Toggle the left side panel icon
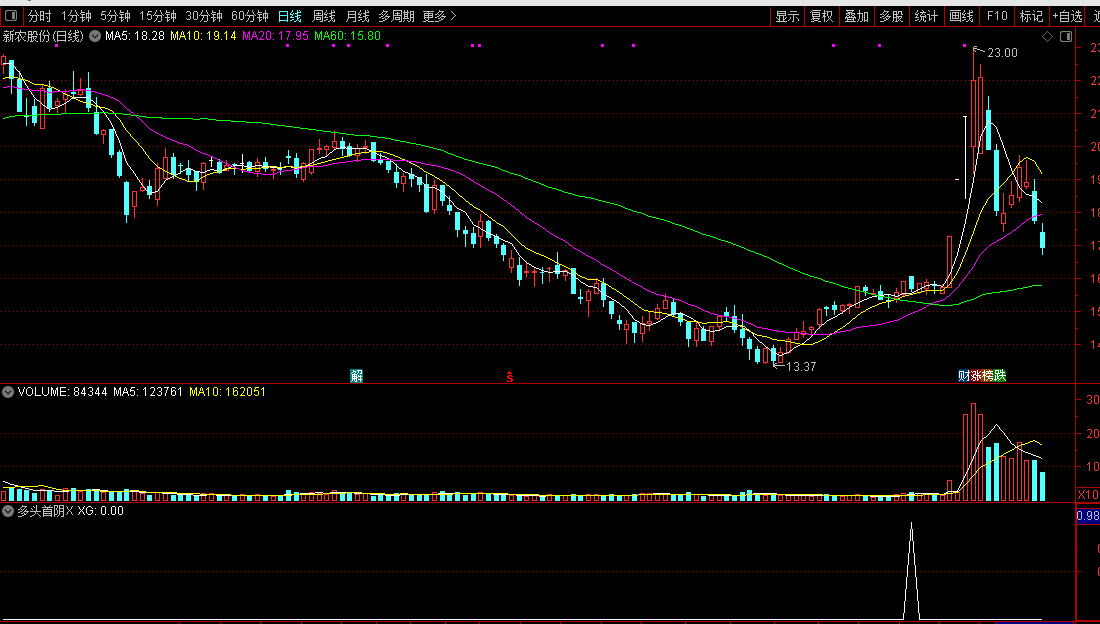Image resolution: width=1100 pixels, height=624 pixels. coord(11,15)
